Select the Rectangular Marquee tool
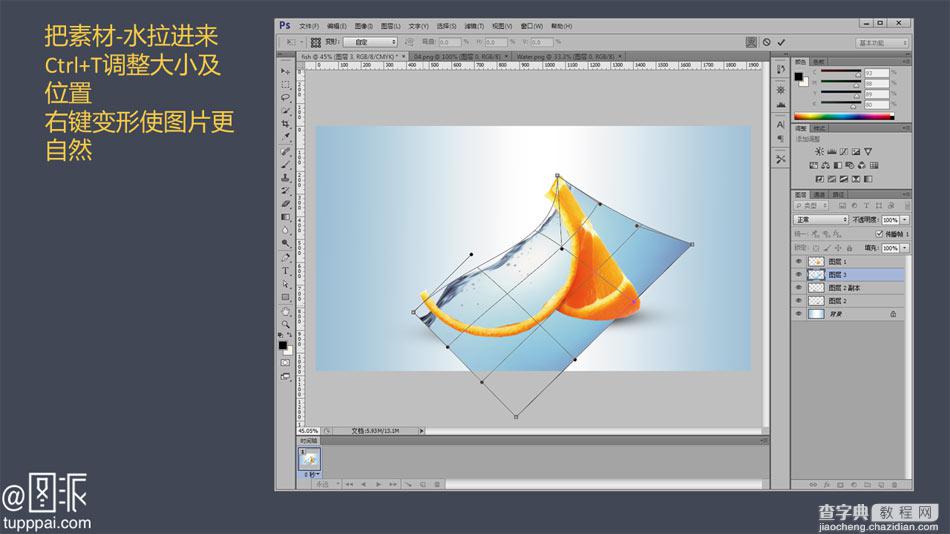Screen dimensions: 950x534 pos(285,85)
